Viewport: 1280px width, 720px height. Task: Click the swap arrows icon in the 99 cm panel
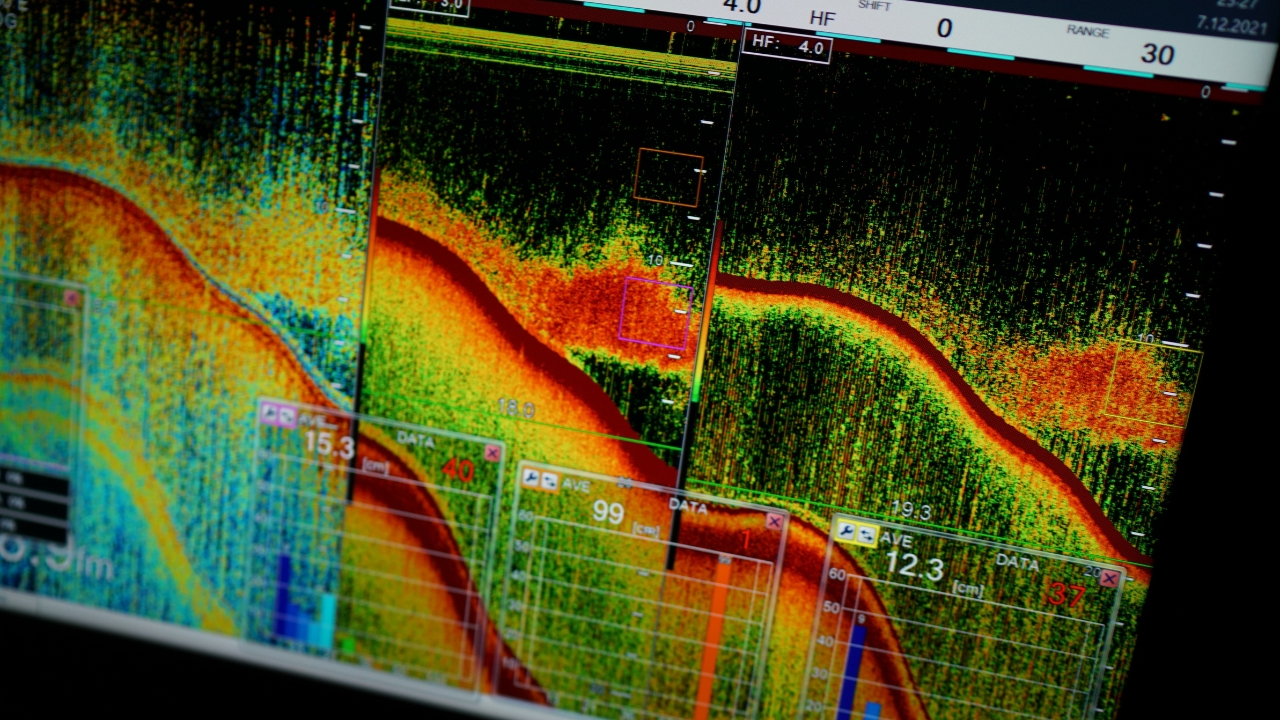[x=549, y=482]
